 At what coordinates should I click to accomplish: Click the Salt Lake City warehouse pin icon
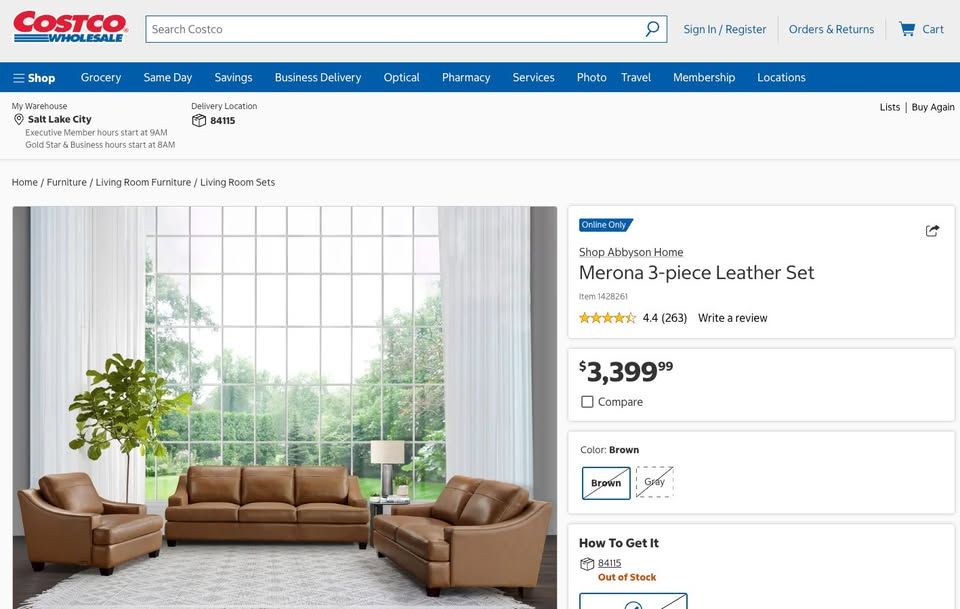coord(19,119)
